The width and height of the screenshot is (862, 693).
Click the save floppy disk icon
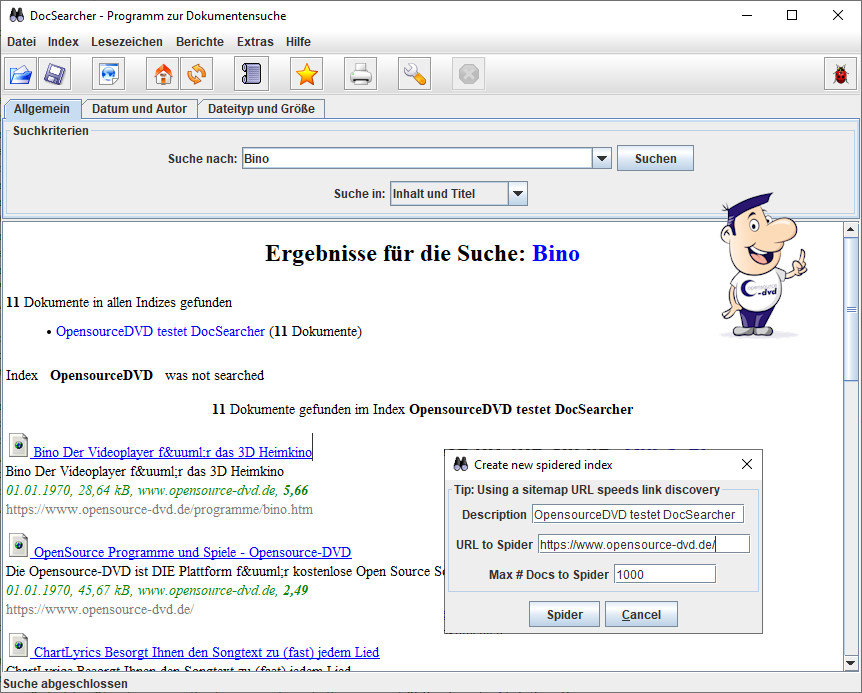[54, 74]
